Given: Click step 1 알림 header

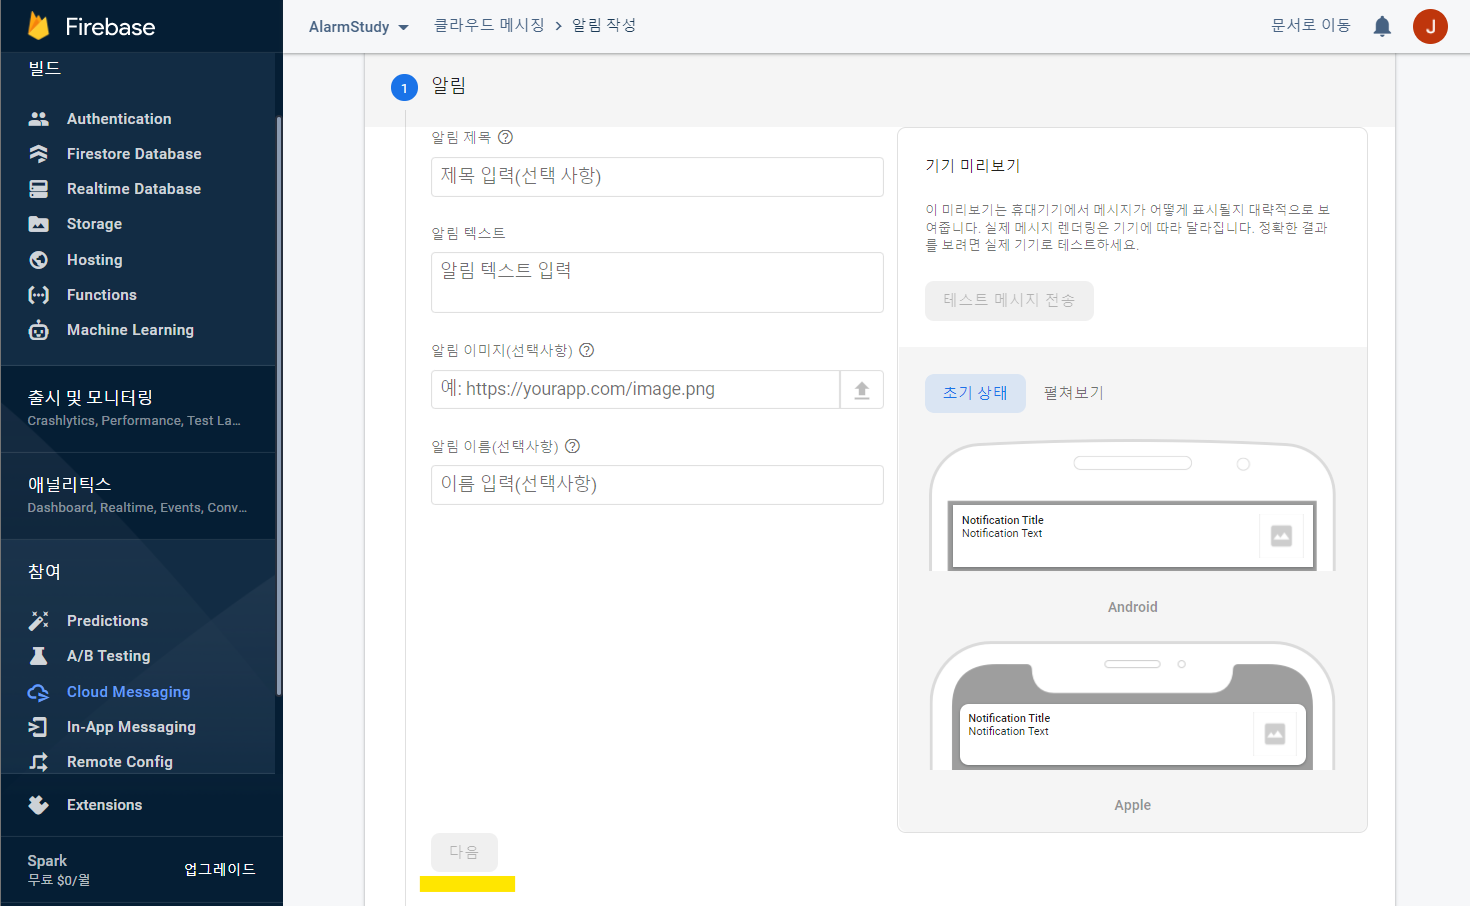Looking at the screenshot, I should point(880,88).
